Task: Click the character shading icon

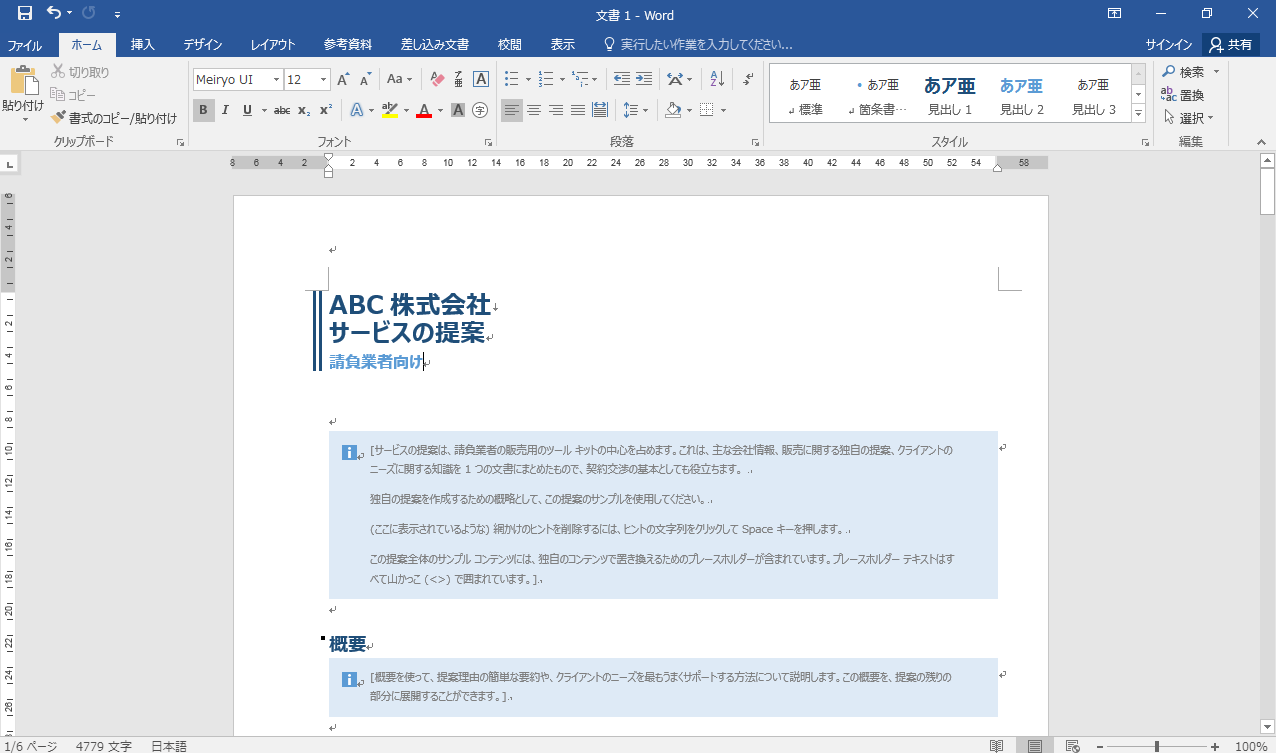Action: coord(458,110)
